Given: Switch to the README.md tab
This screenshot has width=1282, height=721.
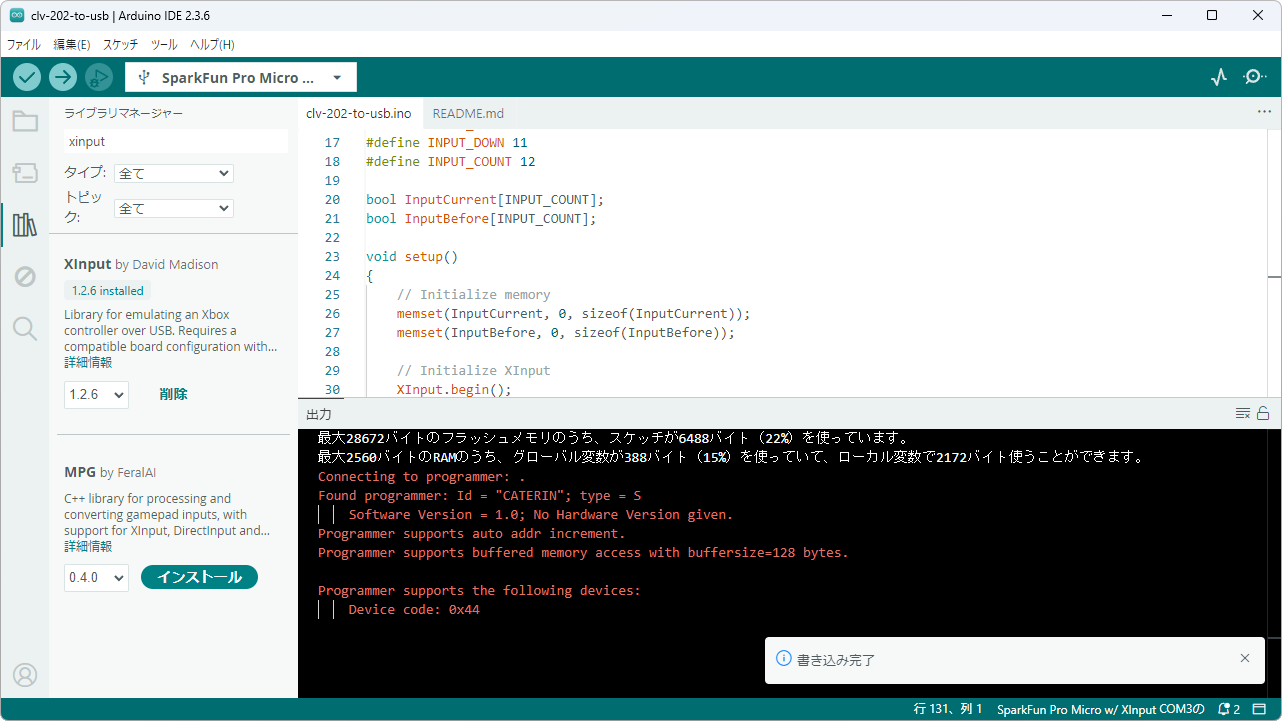Looking at the screenshot, I should point(468,113).
